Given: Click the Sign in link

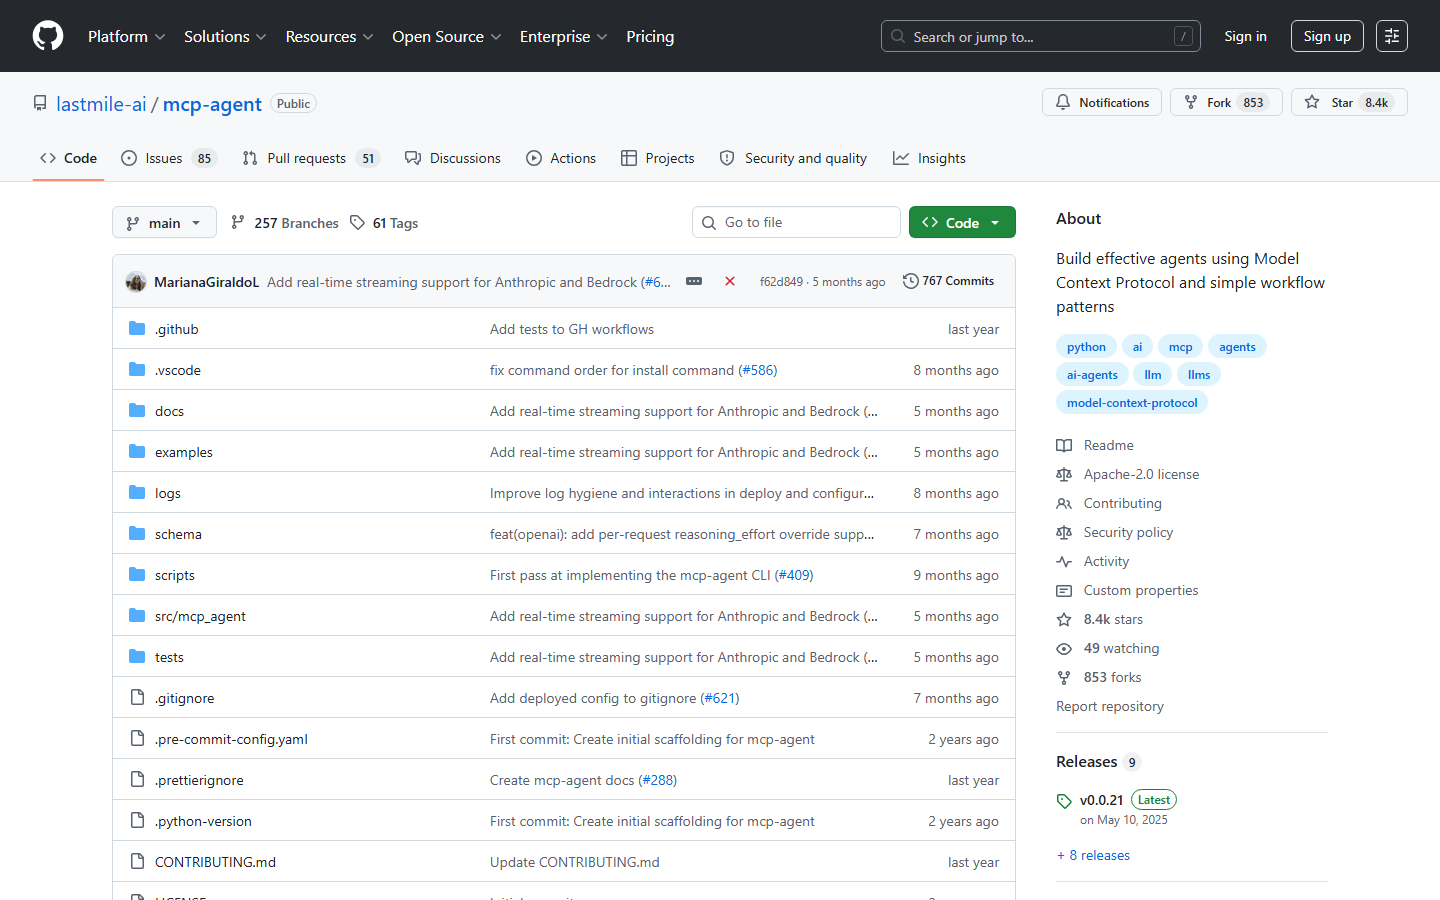Looking at the screenshot, I should (1245, 36).
